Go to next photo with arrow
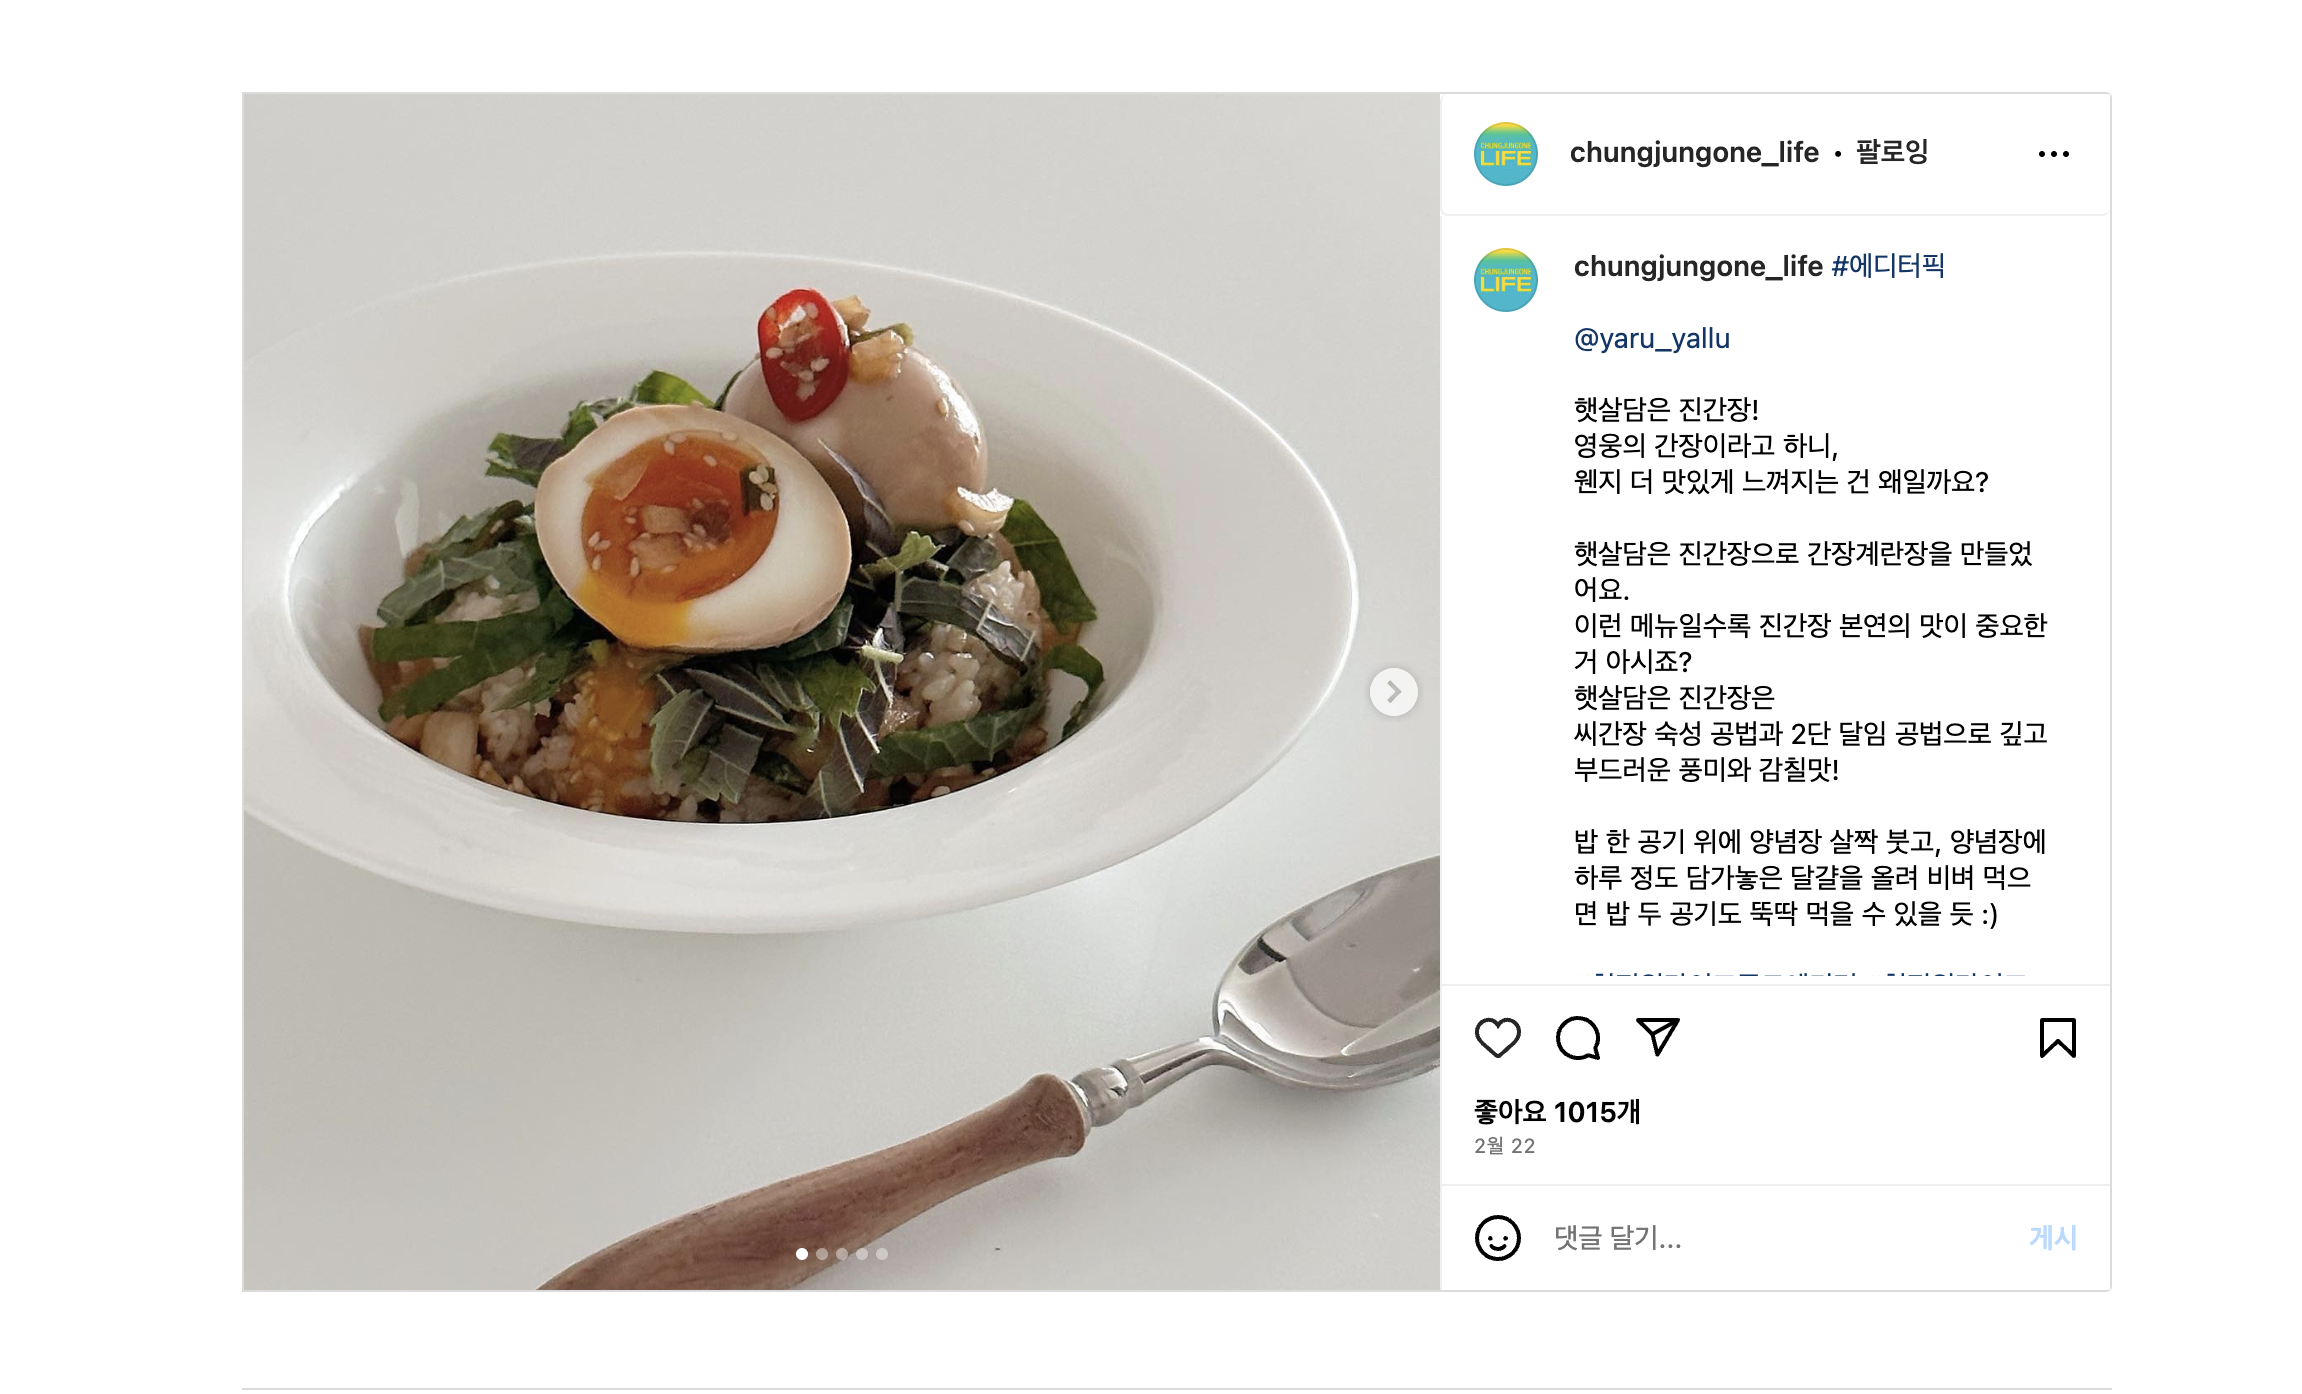2302x1394 pixels. (1393, 692)
